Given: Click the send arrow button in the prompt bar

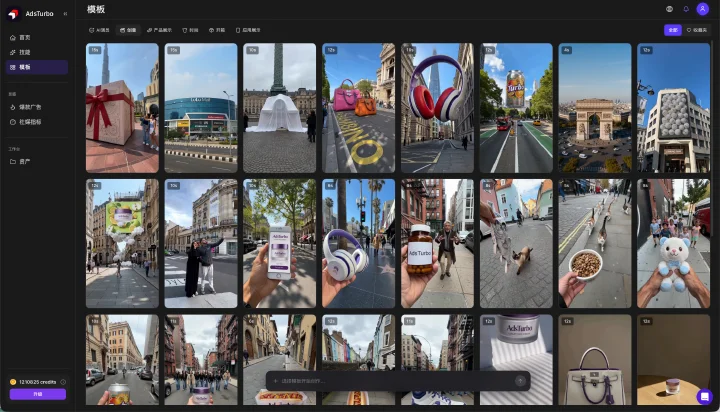Looking at the screenshot, I should [520, 381].
